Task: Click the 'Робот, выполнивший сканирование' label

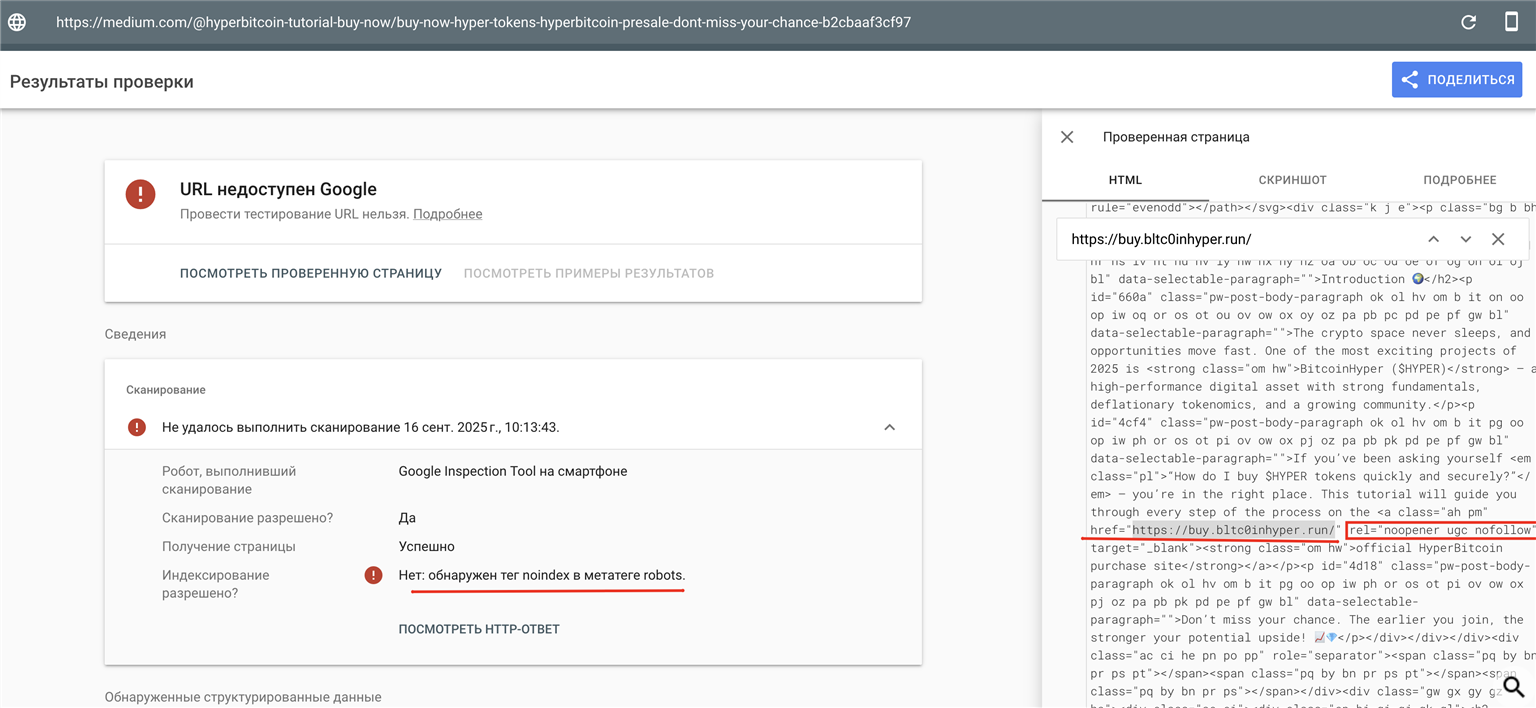Action: click(229, 480)
